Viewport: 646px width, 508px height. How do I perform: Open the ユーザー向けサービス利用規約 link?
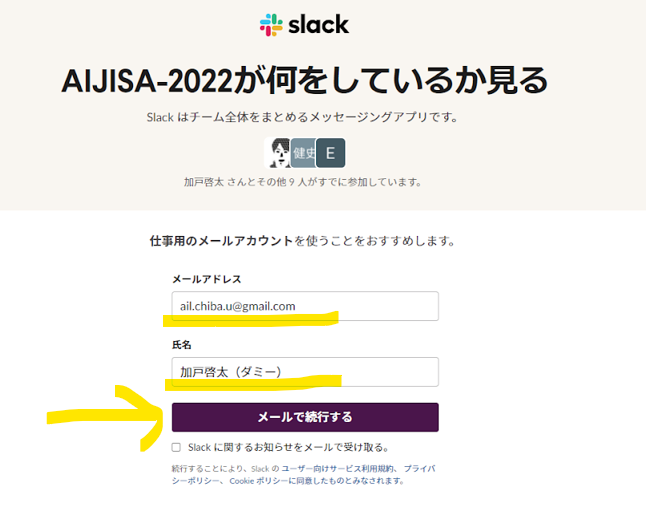pos(337,469)
